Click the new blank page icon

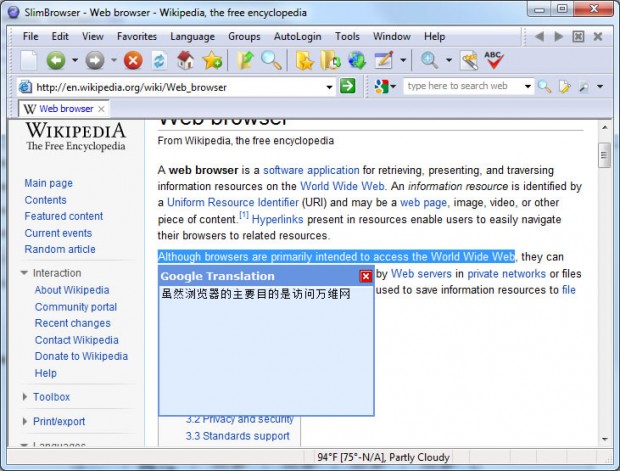click(28, 61)
